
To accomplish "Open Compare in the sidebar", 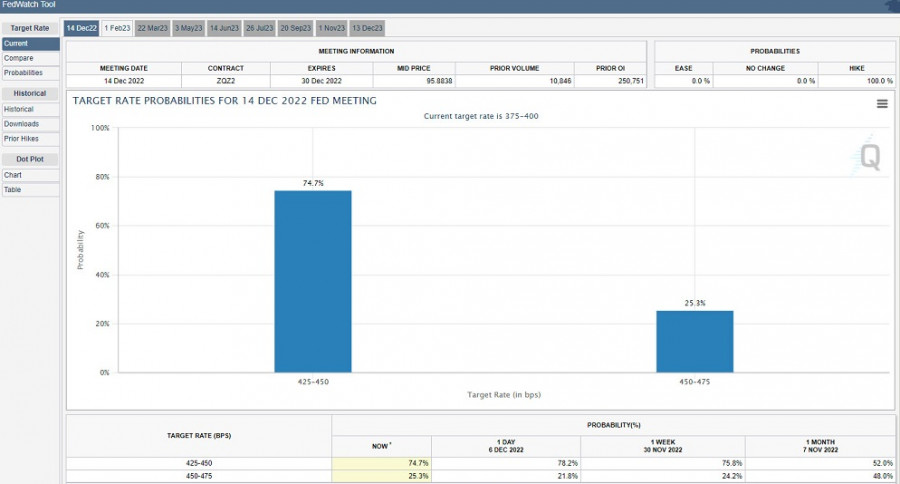I will click(x=30, y=58).
